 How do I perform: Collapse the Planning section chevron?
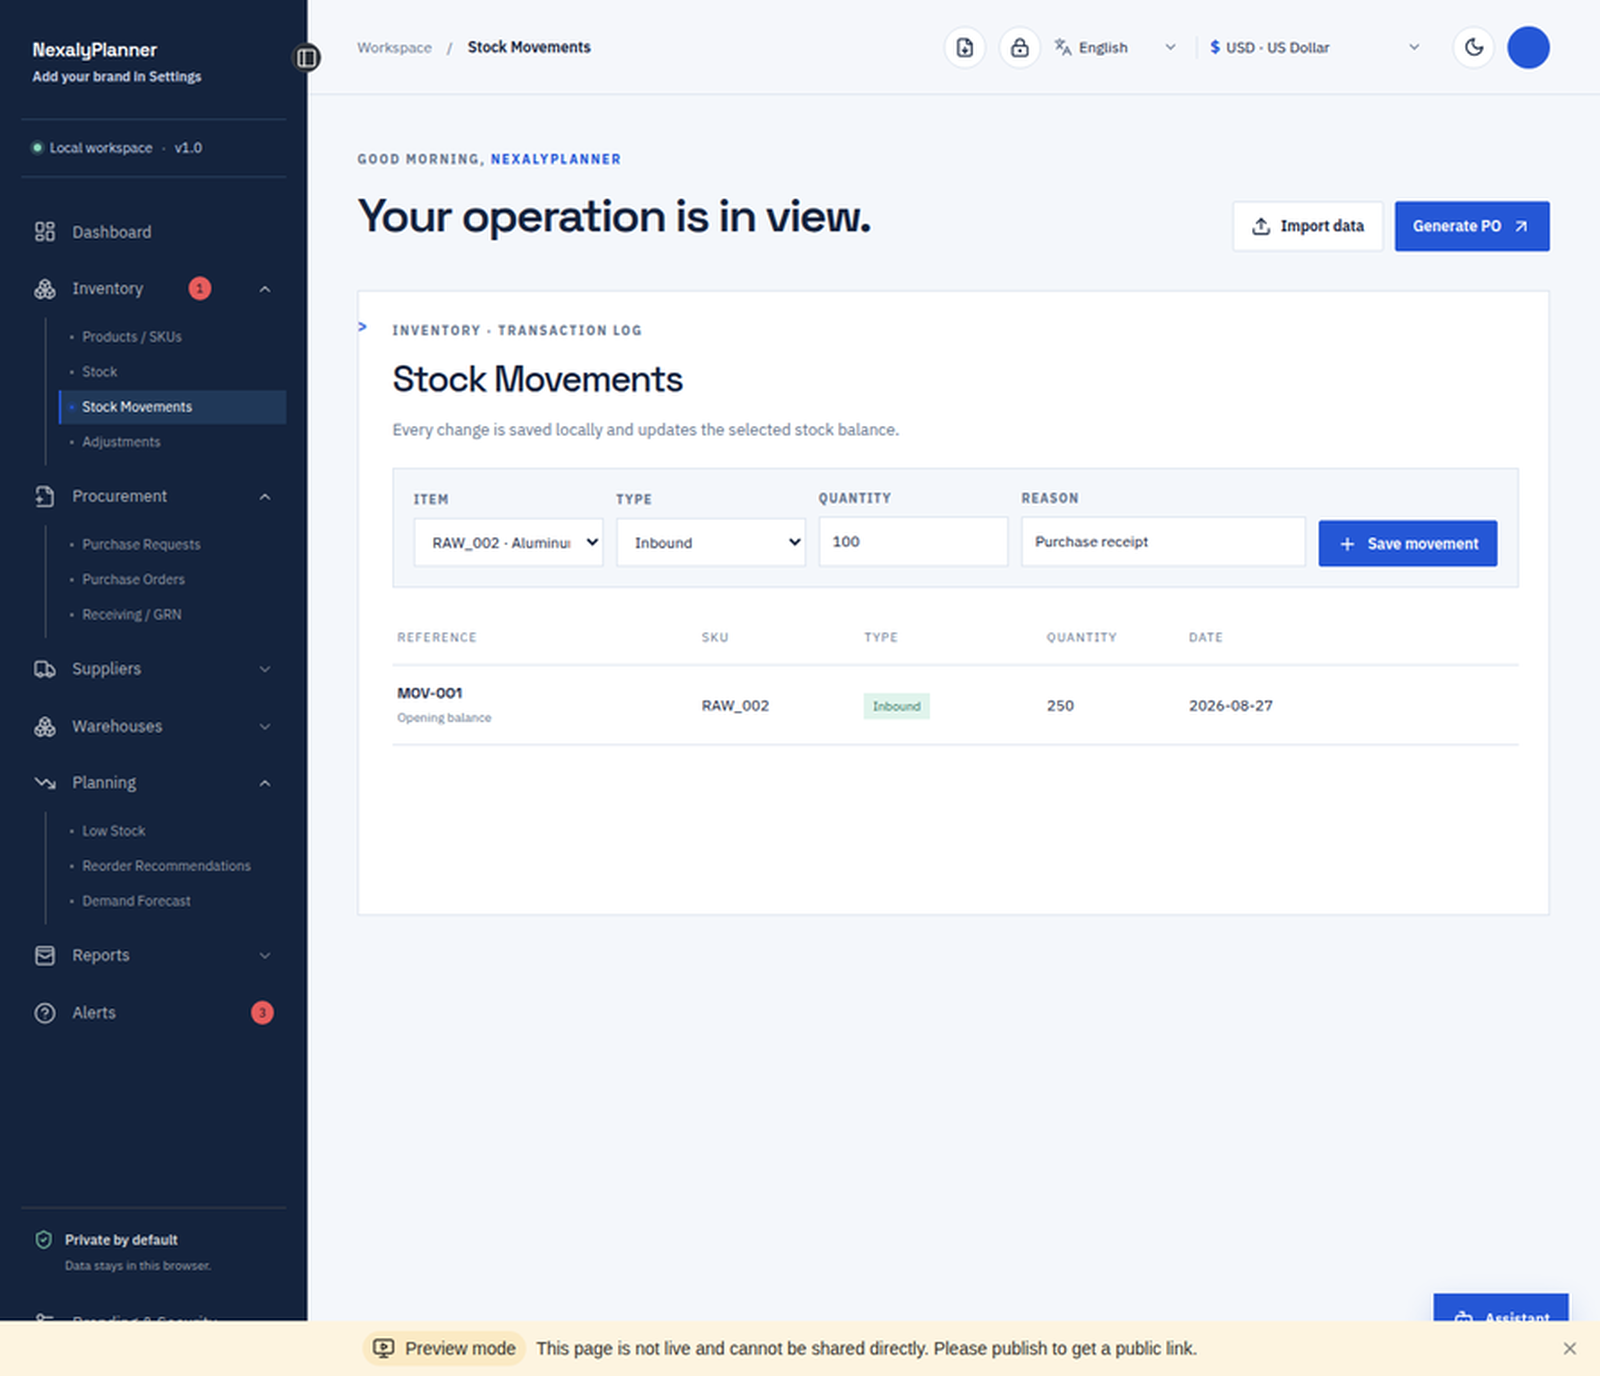tap(265, 783)
